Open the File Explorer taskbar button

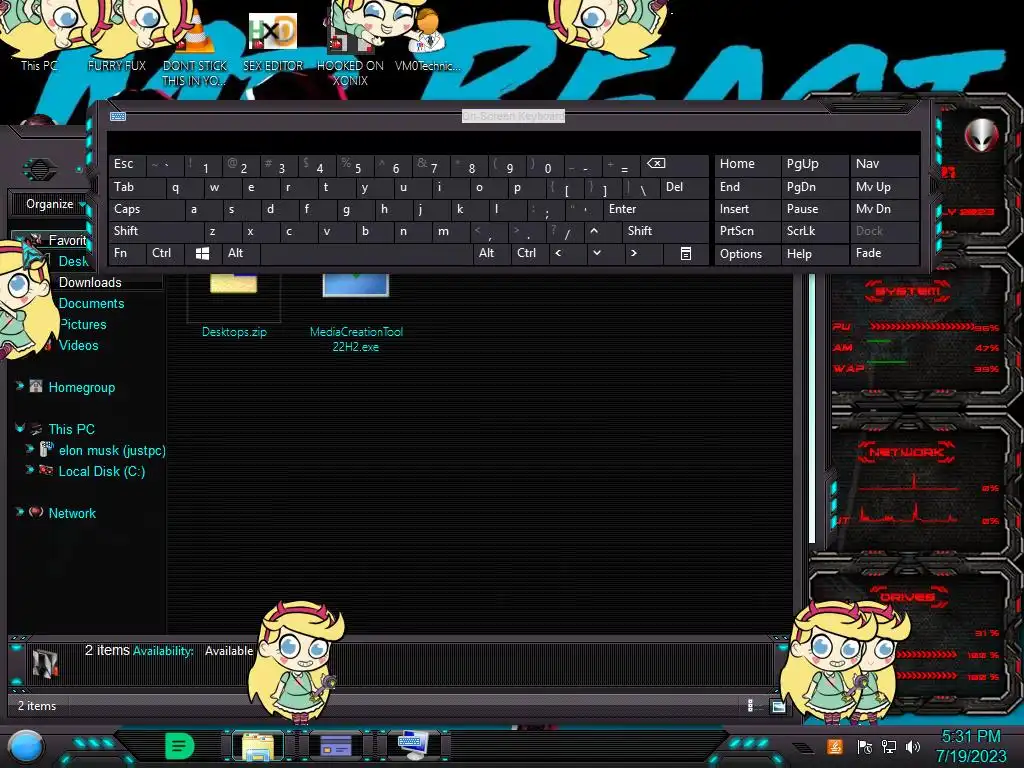tap(258, 746)
